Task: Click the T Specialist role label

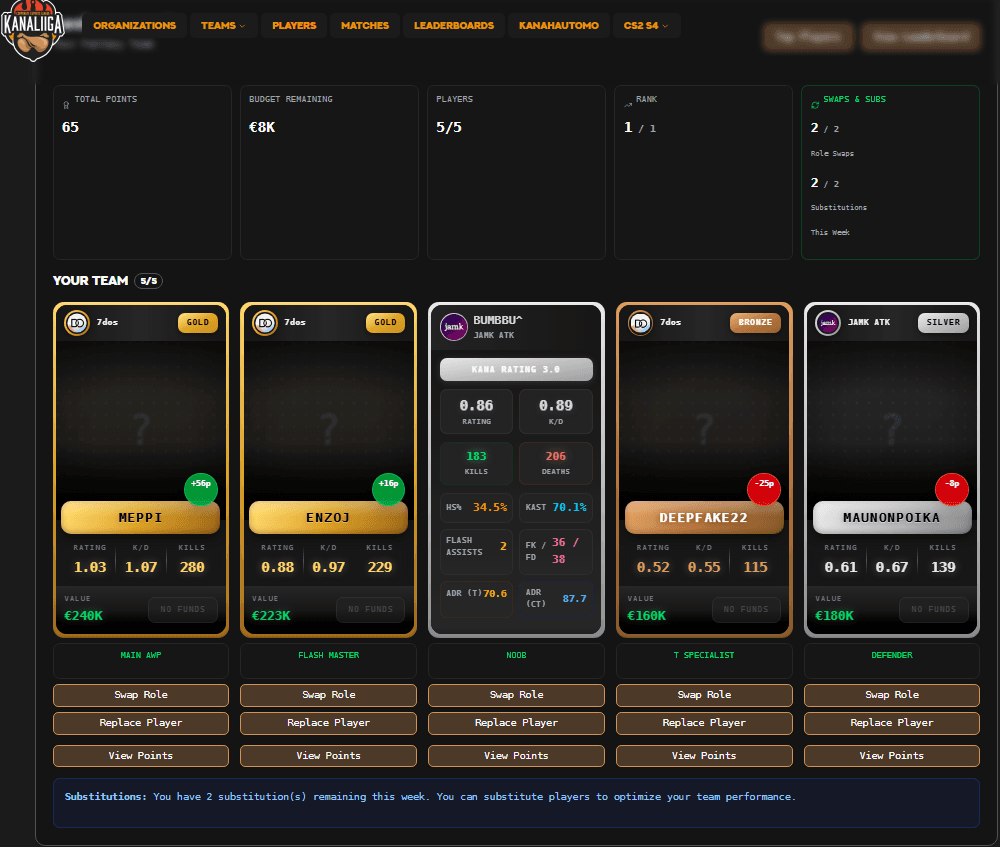Action: (704, 656)
